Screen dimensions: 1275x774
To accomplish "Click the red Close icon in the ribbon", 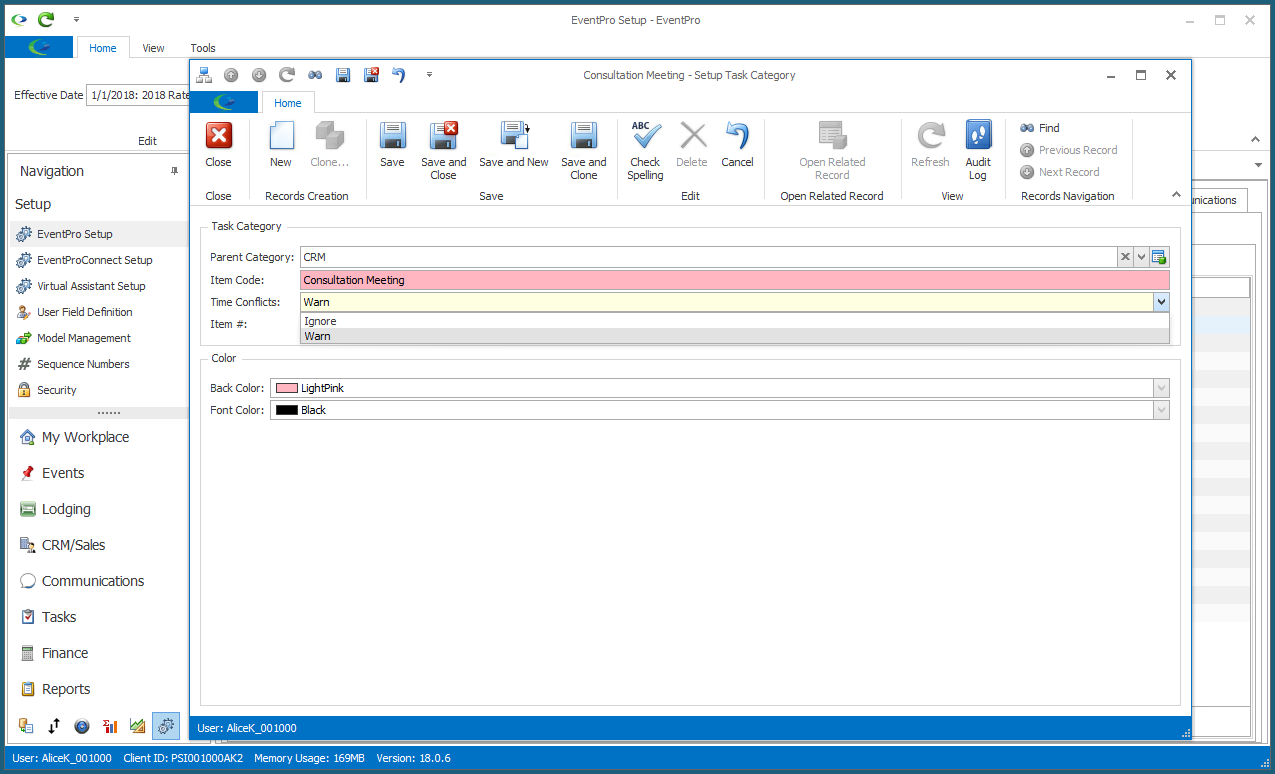I will pyautogui.click(x=218, y=135).
